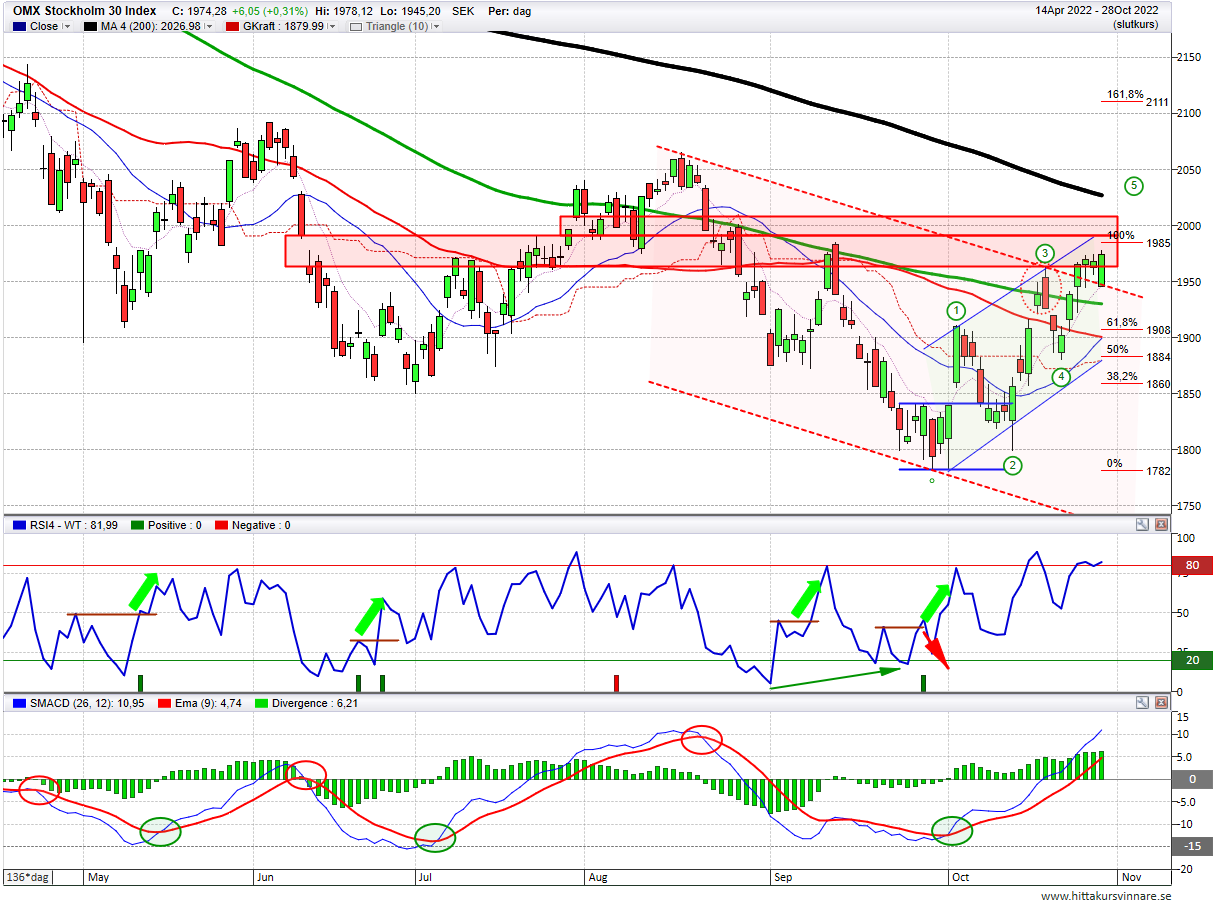Click the 'C: 1974,28' close value

point(200,11)
